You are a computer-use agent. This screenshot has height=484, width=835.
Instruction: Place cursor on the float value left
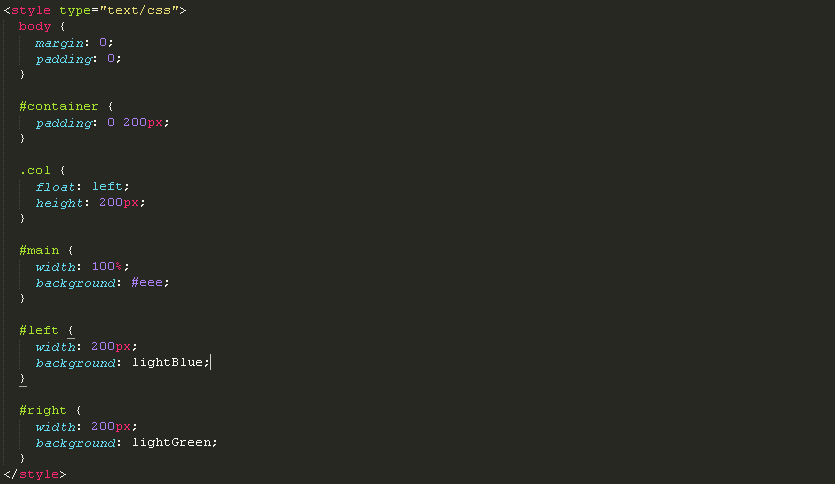click(108, 186)
